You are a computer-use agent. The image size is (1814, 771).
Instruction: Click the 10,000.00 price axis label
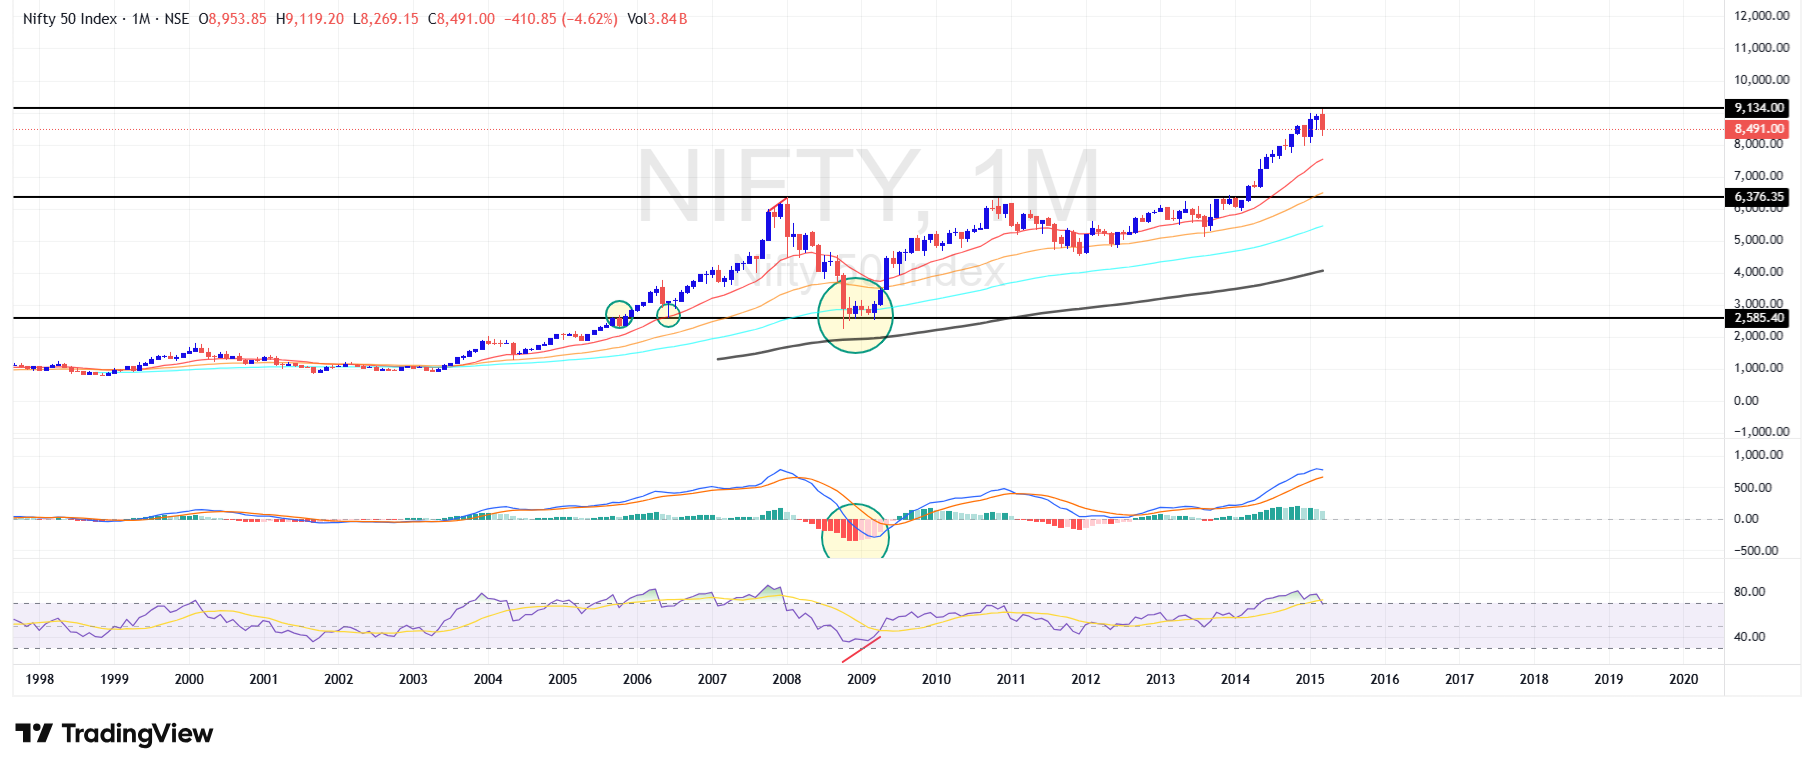click(x=1761, y=80)
